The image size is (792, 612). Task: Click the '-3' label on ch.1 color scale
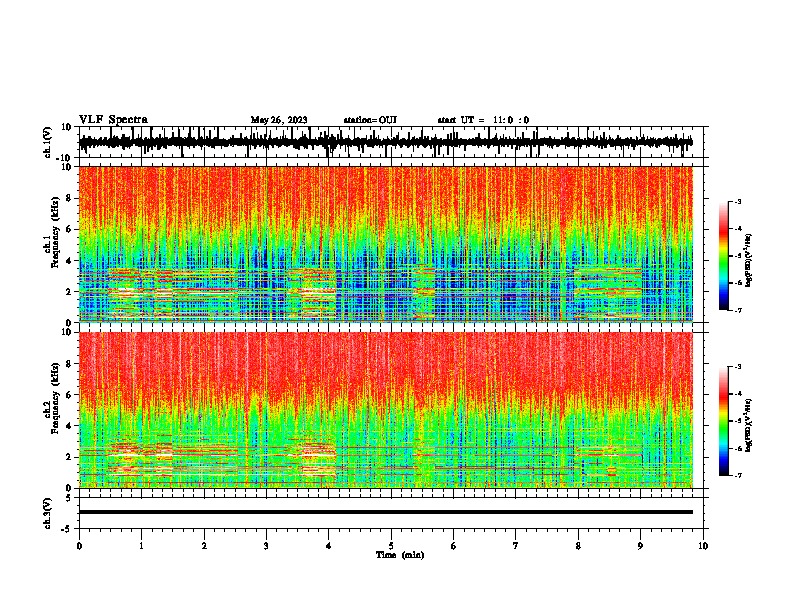tap(738, 202)
